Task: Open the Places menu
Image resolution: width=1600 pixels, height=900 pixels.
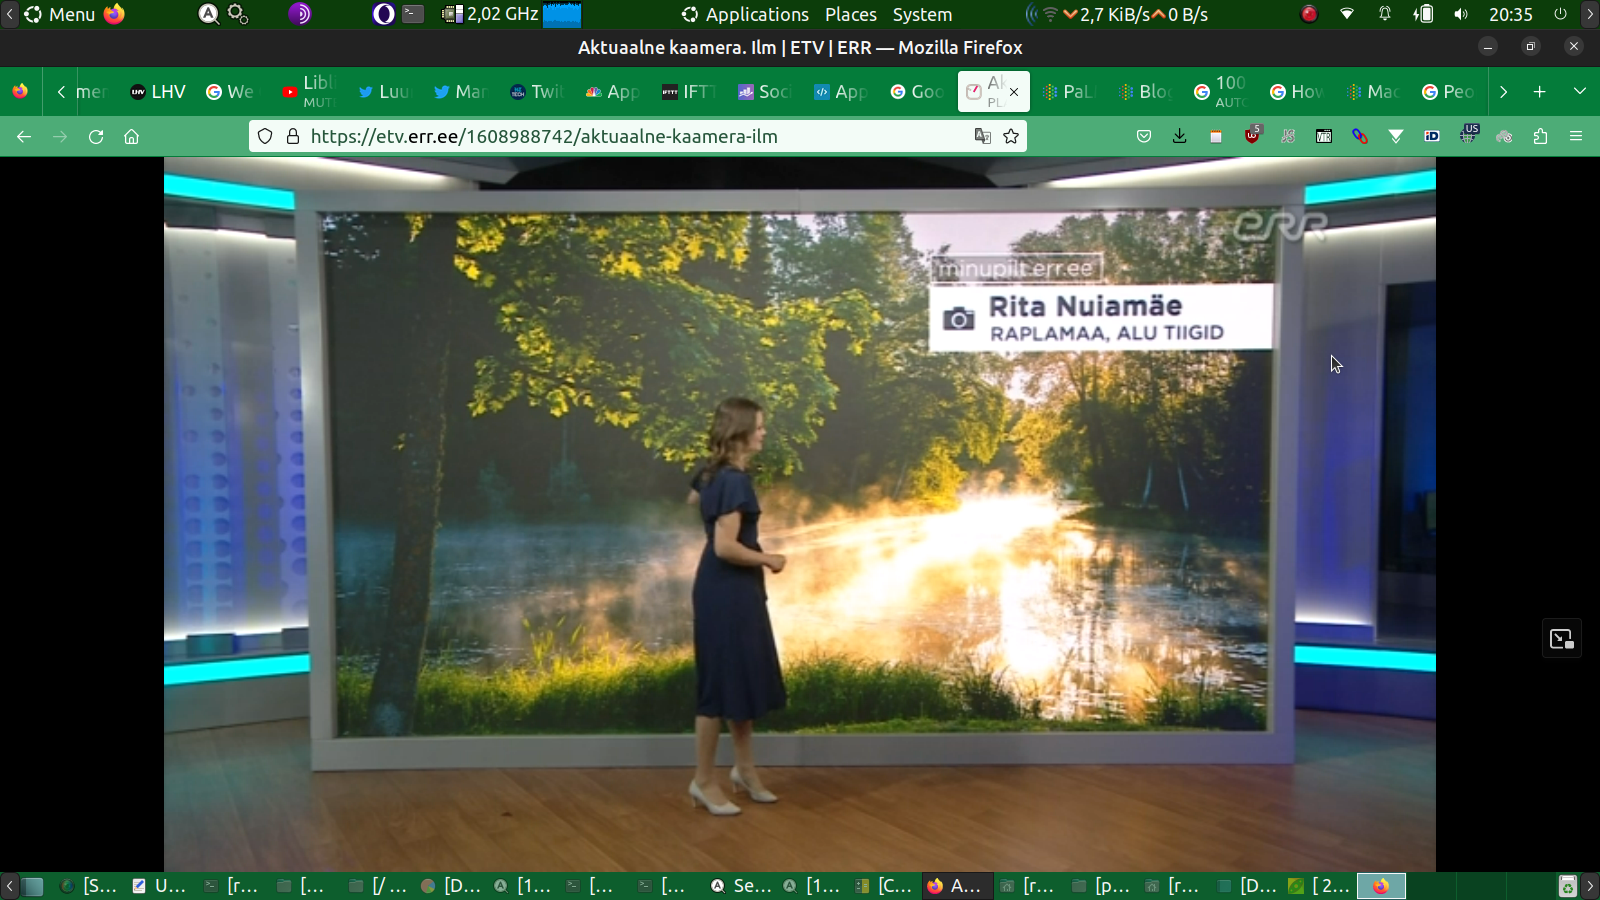Action: (851, 14)
